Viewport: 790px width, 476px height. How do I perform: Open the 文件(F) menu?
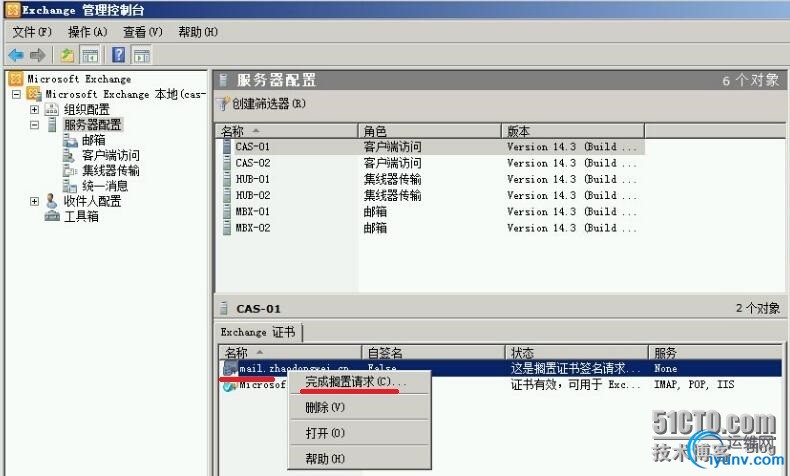(32, 32)
